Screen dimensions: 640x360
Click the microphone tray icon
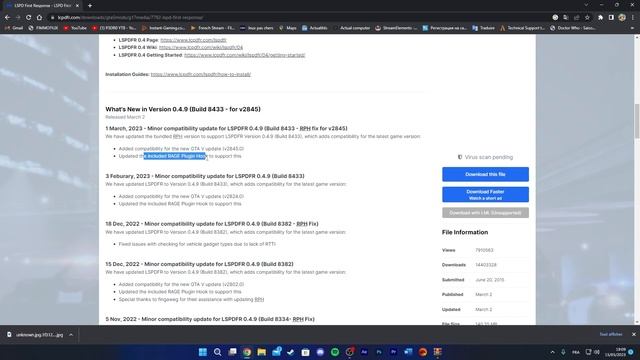[x=563, y=352]
